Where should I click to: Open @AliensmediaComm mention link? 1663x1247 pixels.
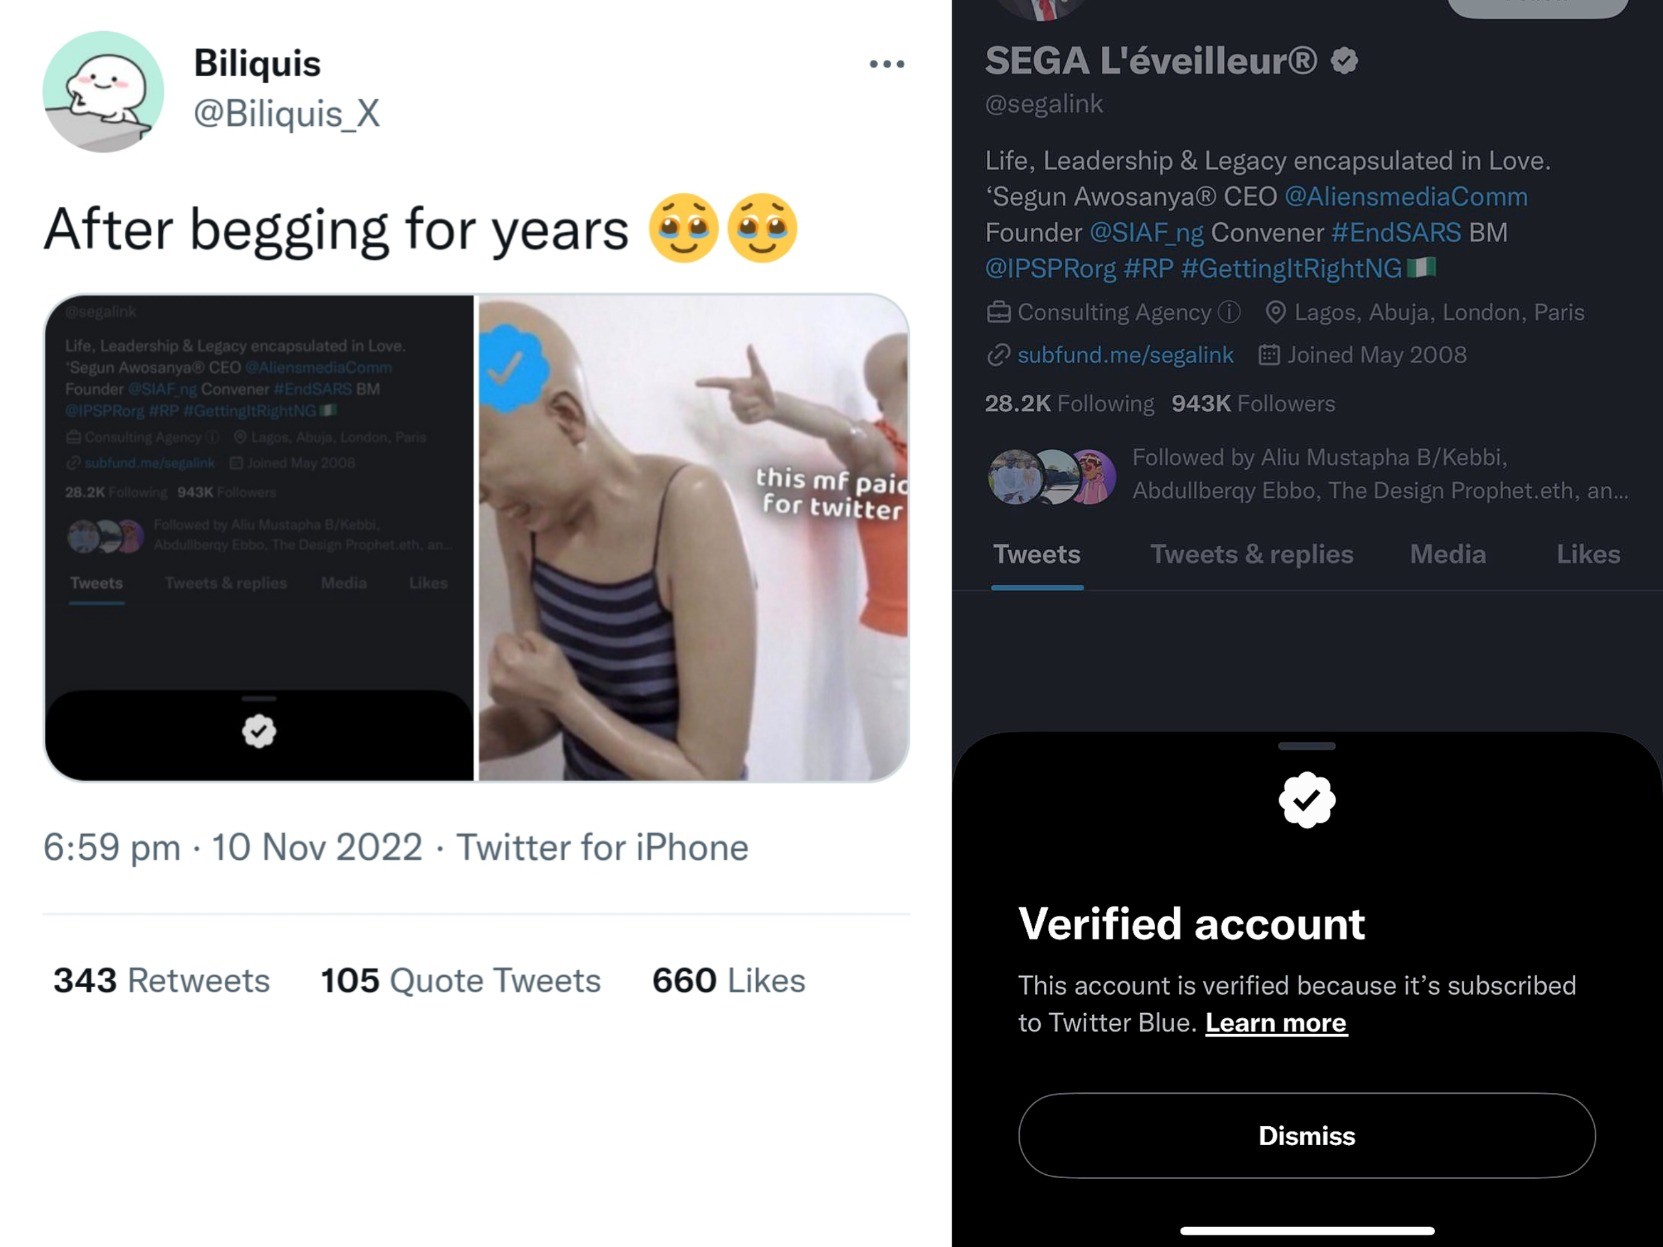[x=1405, y=197]
